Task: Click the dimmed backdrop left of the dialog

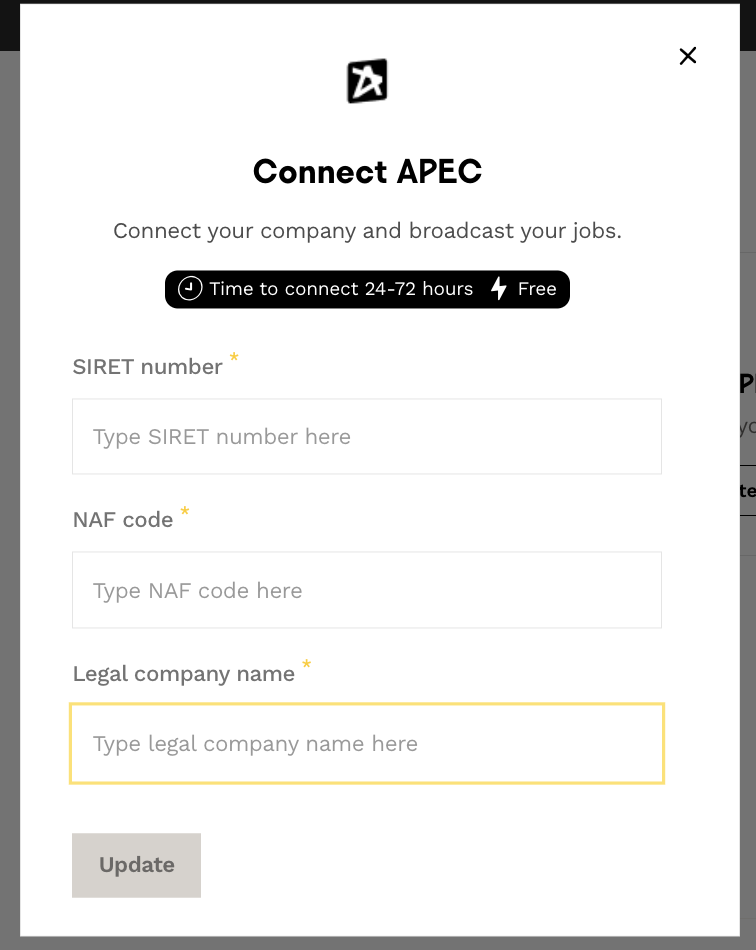Action: click(9, 500)
